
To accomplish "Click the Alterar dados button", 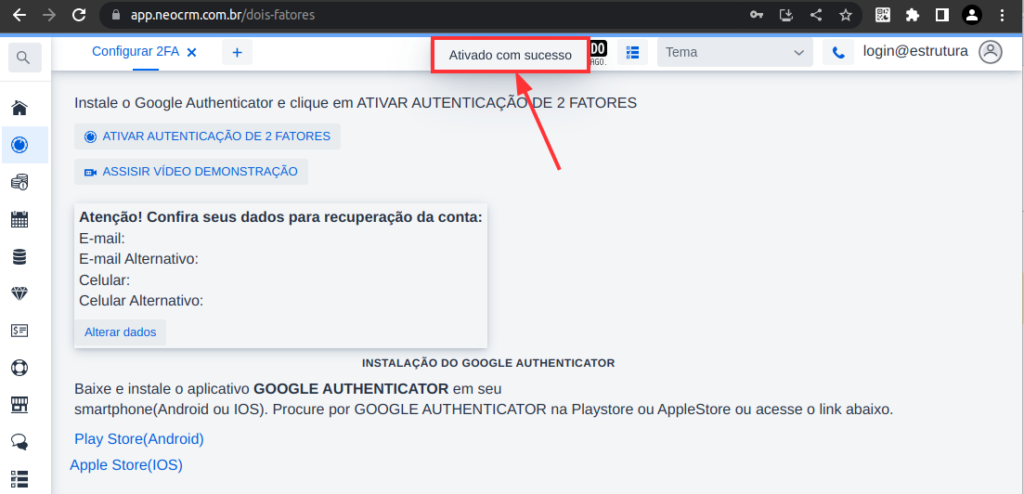I will pyautogui.click(x=120, y=332).
